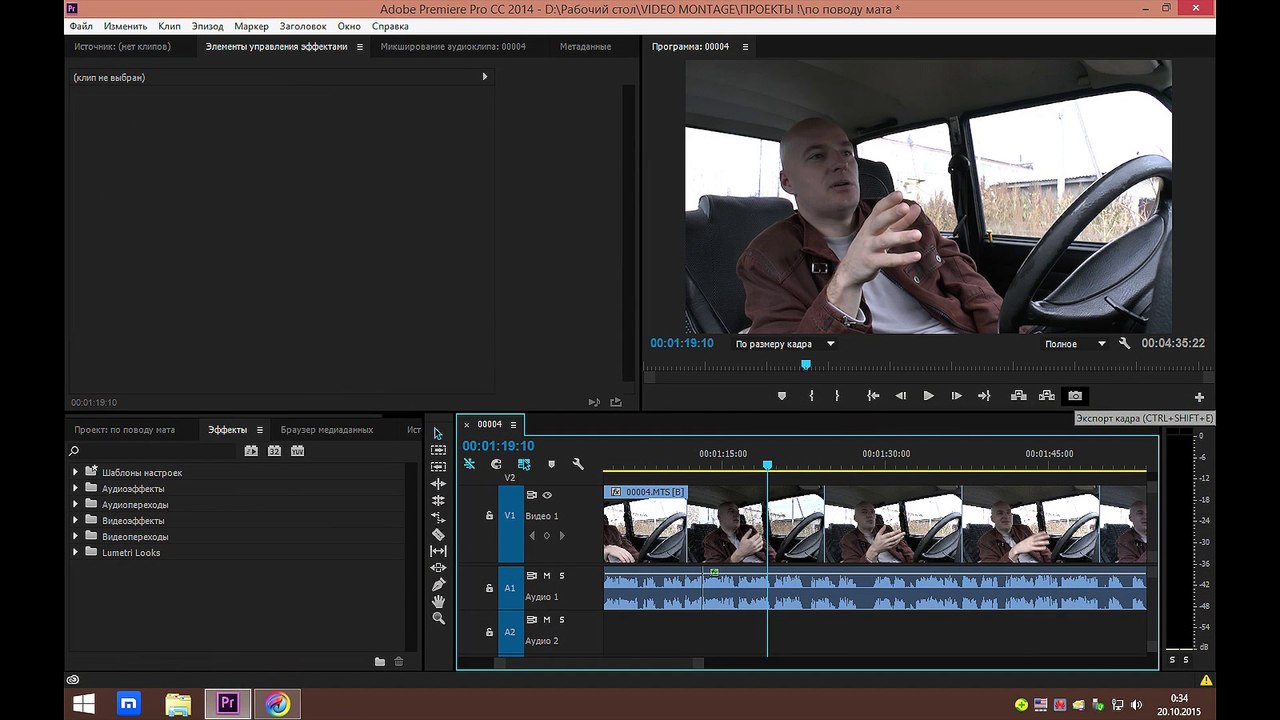Step forward one frame
Image resolution: width=1280 pixels, height=720 pixels.
click(956, 396)
